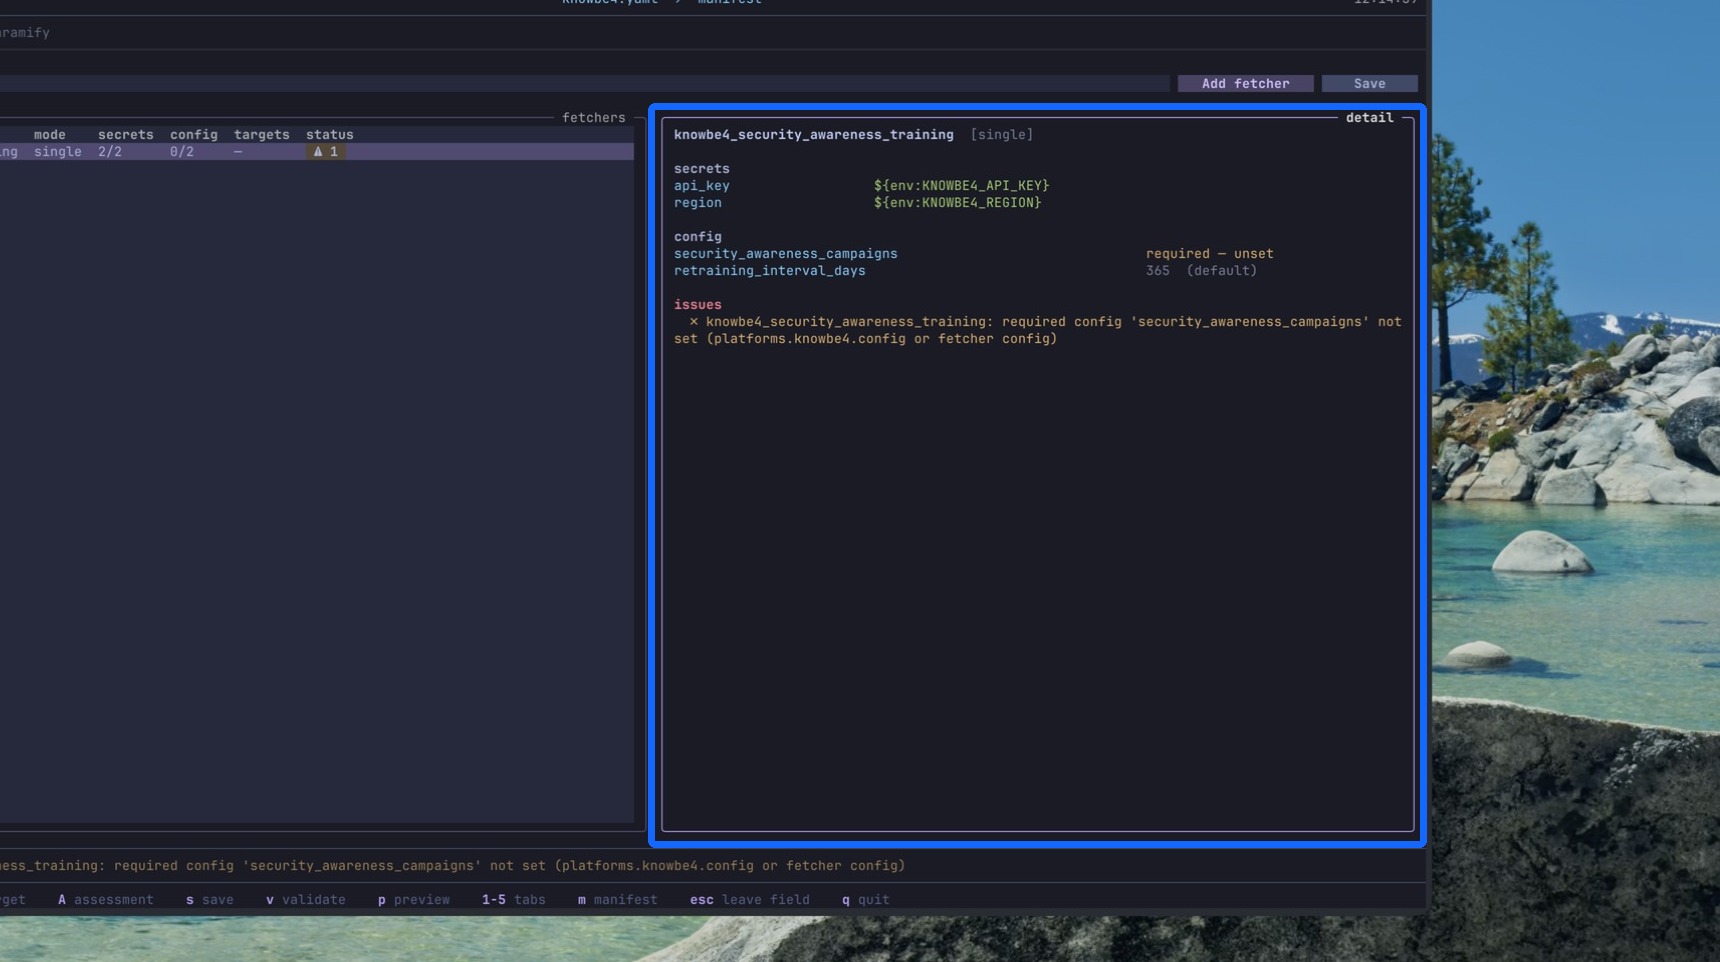1720x962 pixels.
Task: Click the 'fetchers' panel title
Action: (594, 118)
